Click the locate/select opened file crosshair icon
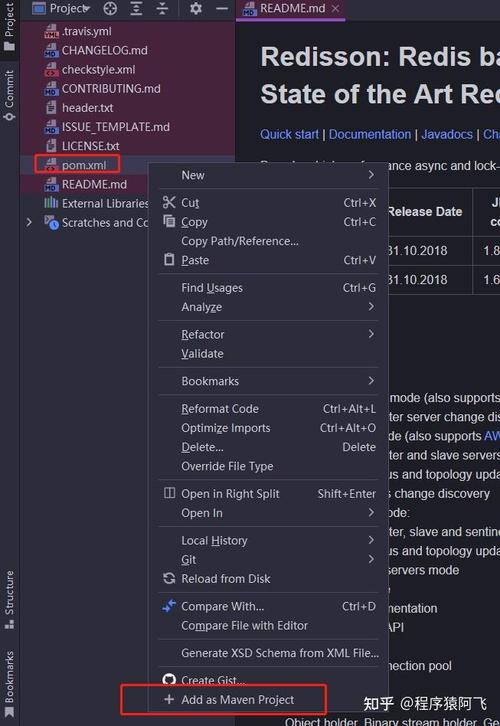 pyautogui.click(x=110, y=8)
